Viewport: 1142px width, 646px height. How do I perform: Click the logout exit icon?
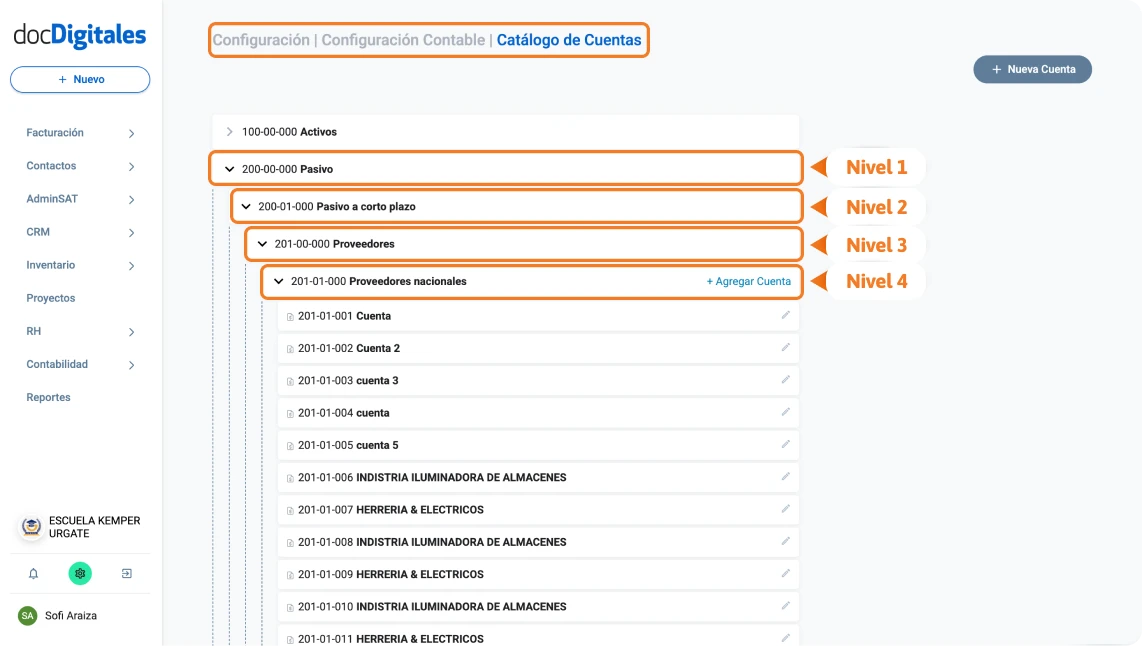(127, 574)
